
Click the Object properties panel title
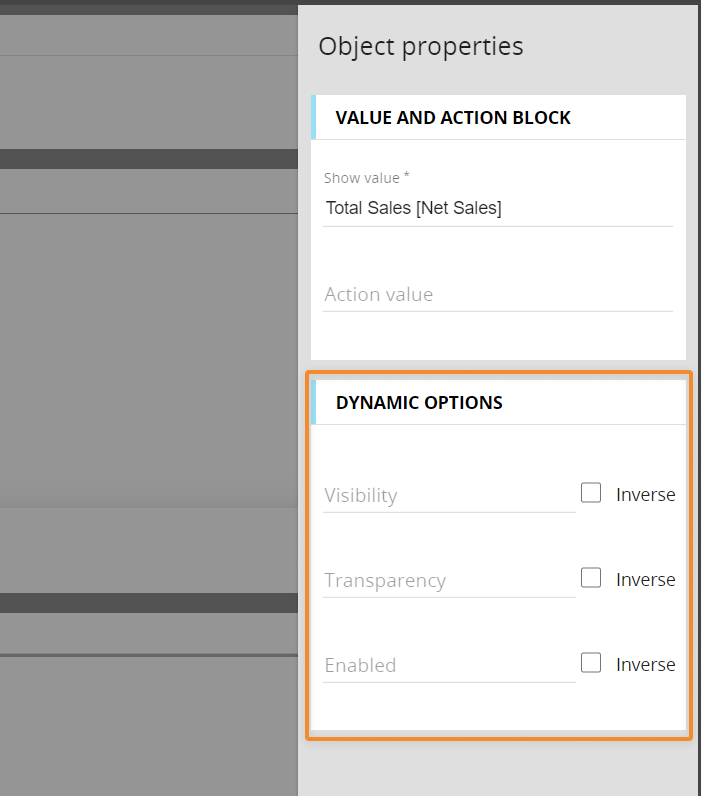point(421,47)
